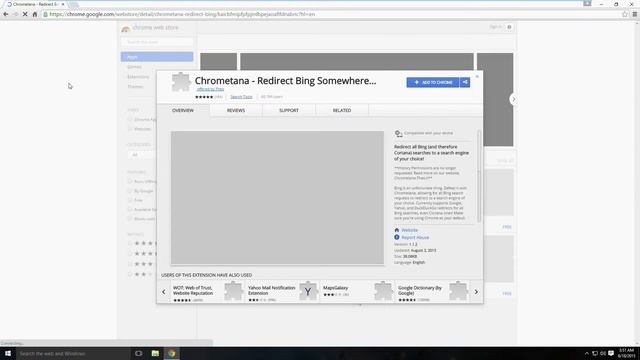Click the Report Abuse link

(x=415, y=238)
